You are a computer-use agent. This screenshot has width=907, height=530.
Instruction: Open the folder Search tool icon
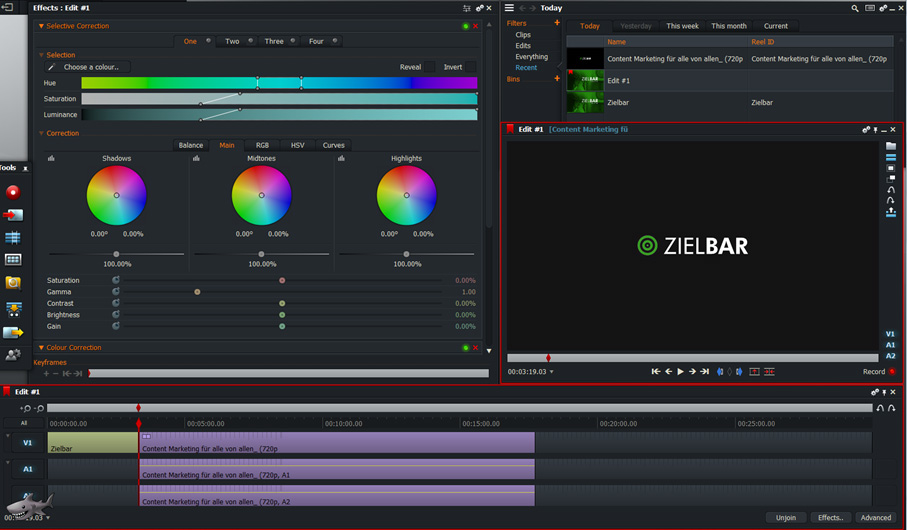tap(13, 282)
